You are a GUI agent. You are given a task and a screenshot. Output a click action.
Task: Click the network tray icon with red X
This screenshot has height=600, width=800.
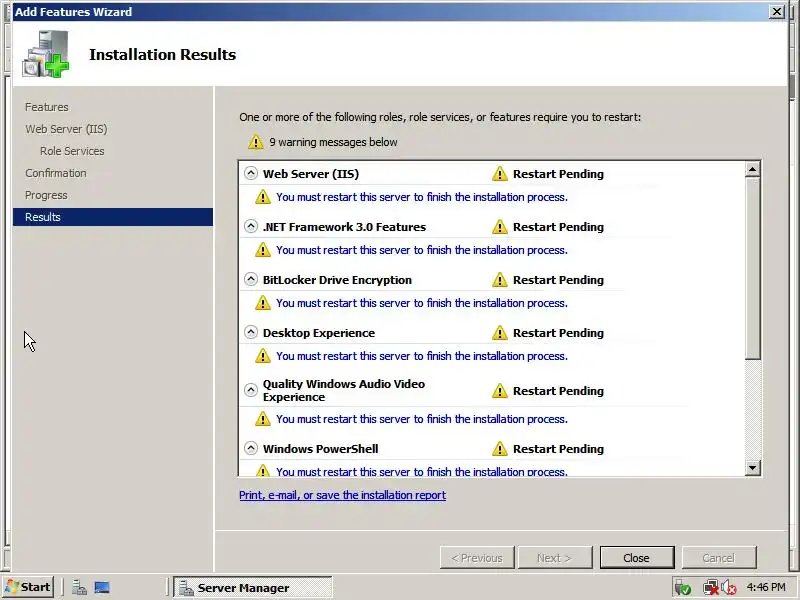click(x=711, y=588)
